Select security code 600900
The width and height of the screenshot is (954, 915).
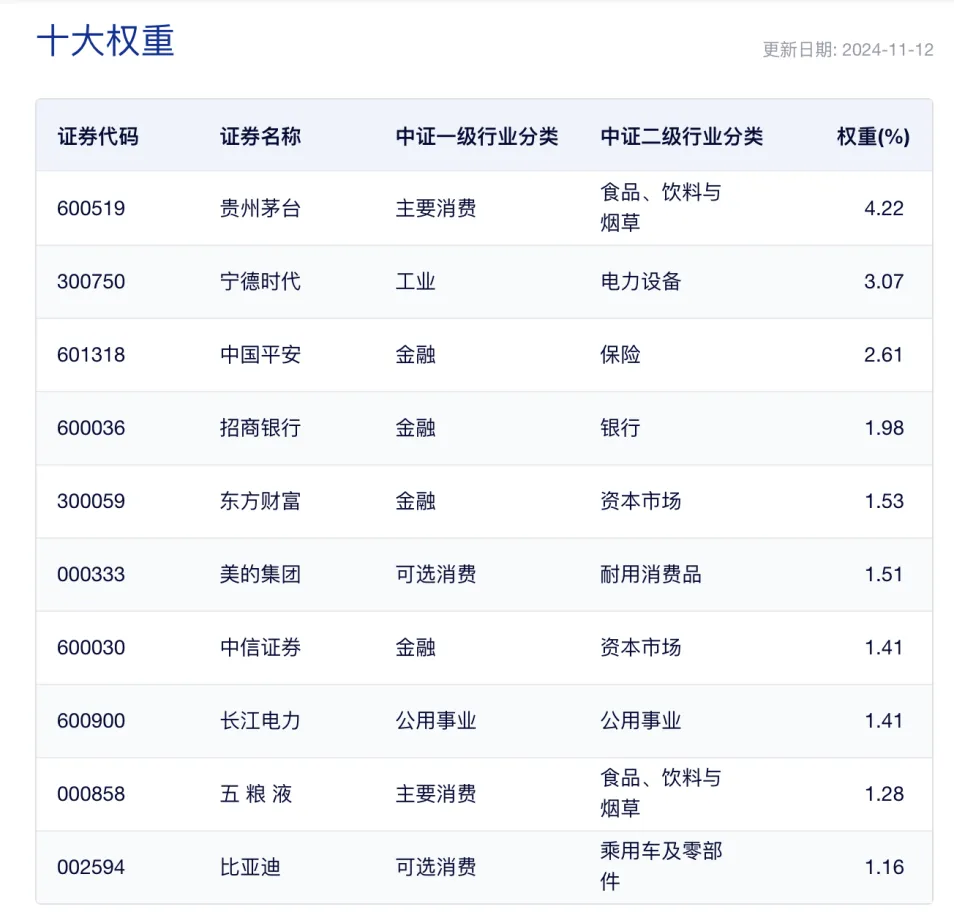(x=91, y=721)
